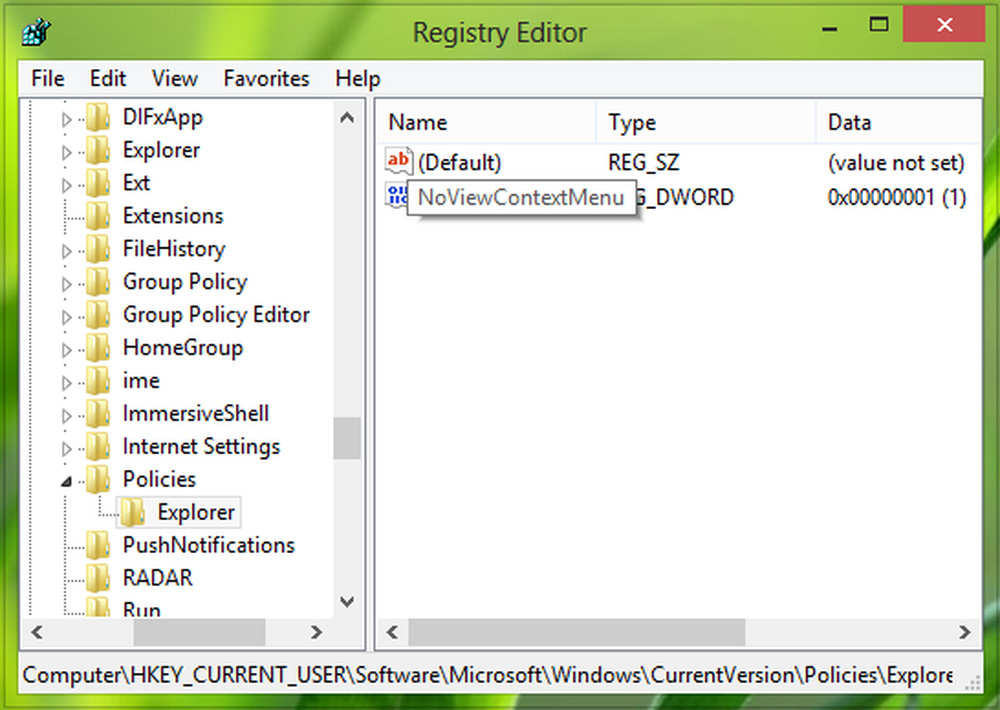This screenshot has width=1000, height=710.
Task: Click the folder icon beside DIFxApp
Action: click(x=98, y=117)
